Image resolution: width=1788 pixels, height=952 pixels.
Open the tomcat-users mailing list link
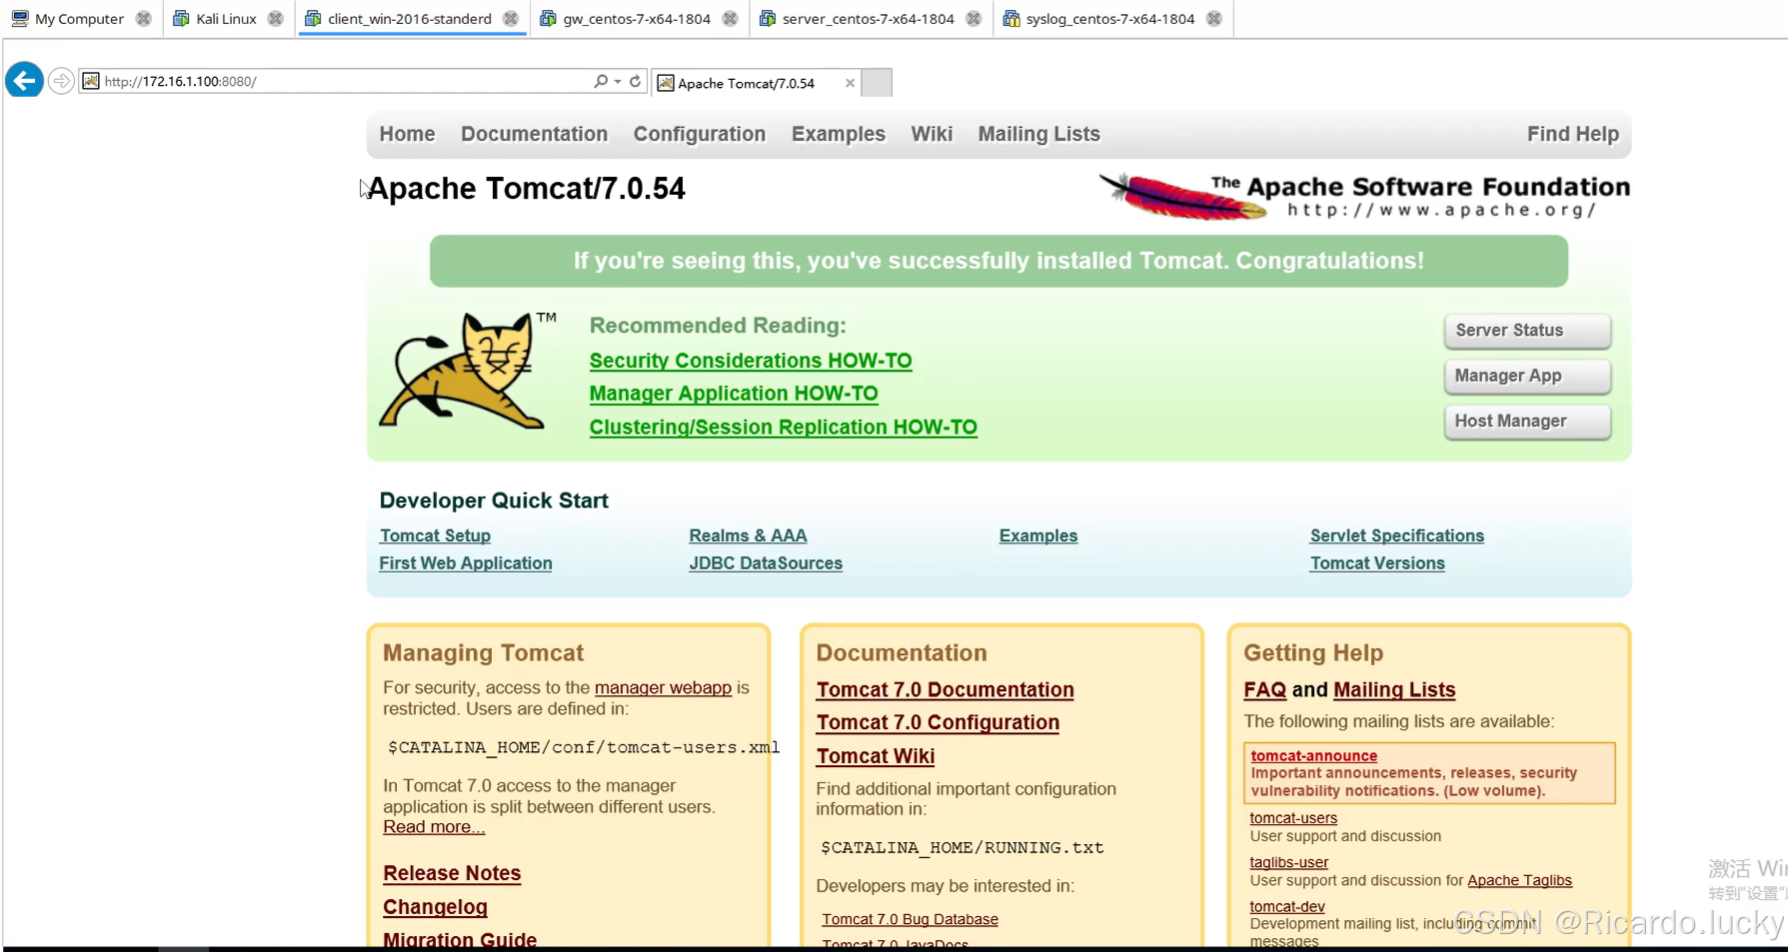pos(1293,818)
